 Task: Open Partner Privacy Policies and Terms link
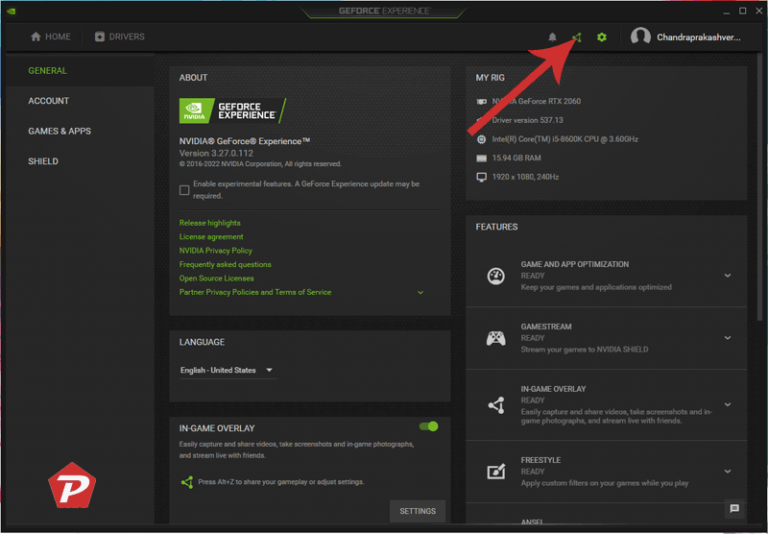[255, 292]
